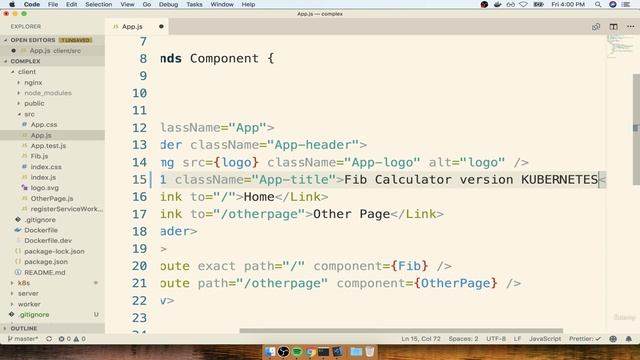
Task: Open the Selection menu
Action: pyautogui.click(x=98, y=4)
